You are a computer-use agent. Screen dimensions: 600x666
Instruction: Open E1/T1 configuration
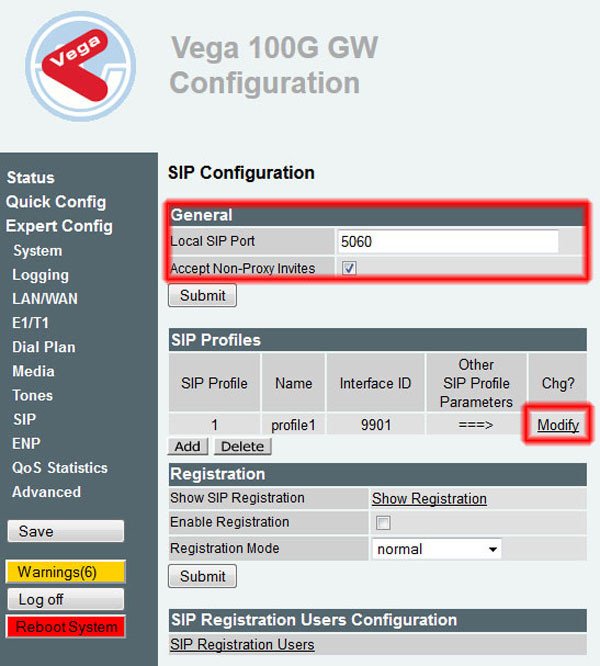[x=31, y=323]
